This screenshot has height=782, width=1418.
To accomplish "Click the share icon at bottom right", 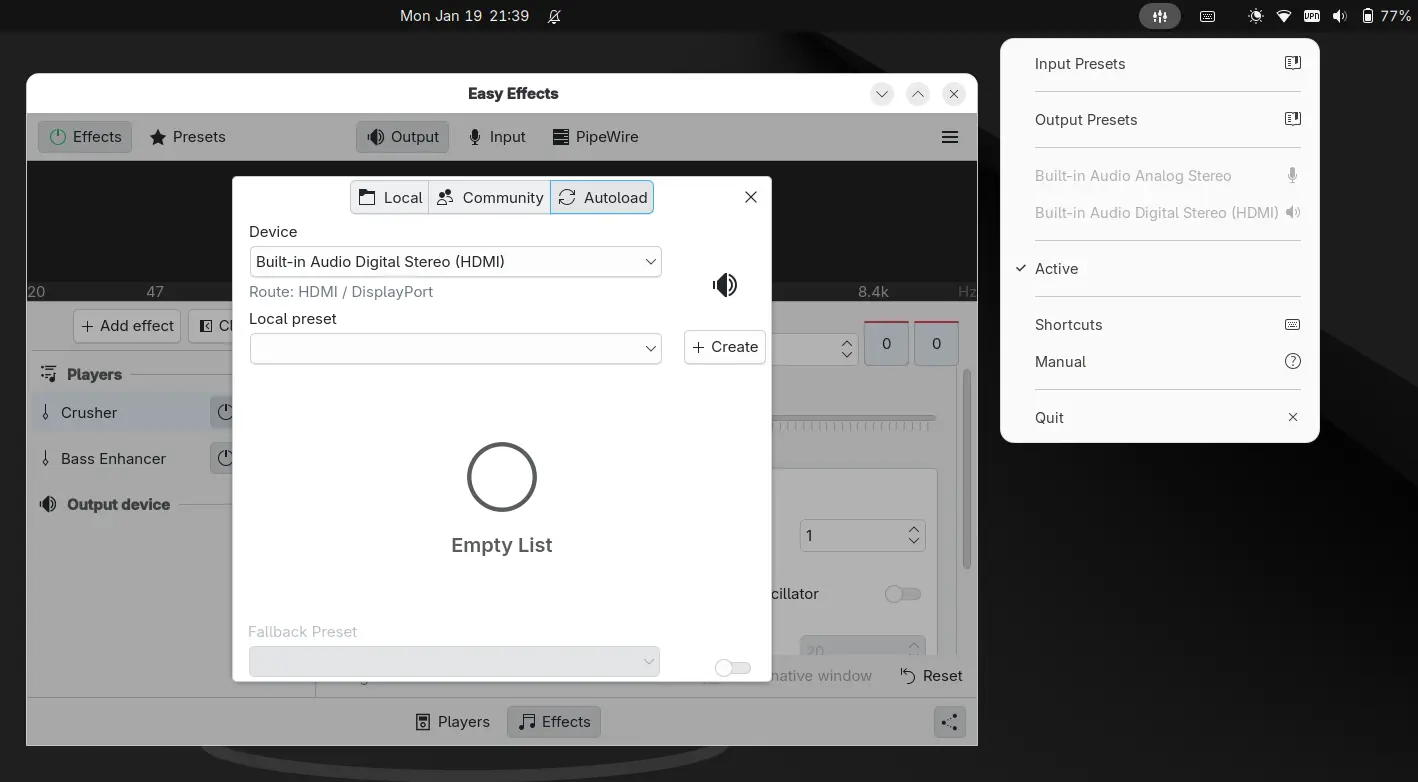I will [x=949, y=722].
